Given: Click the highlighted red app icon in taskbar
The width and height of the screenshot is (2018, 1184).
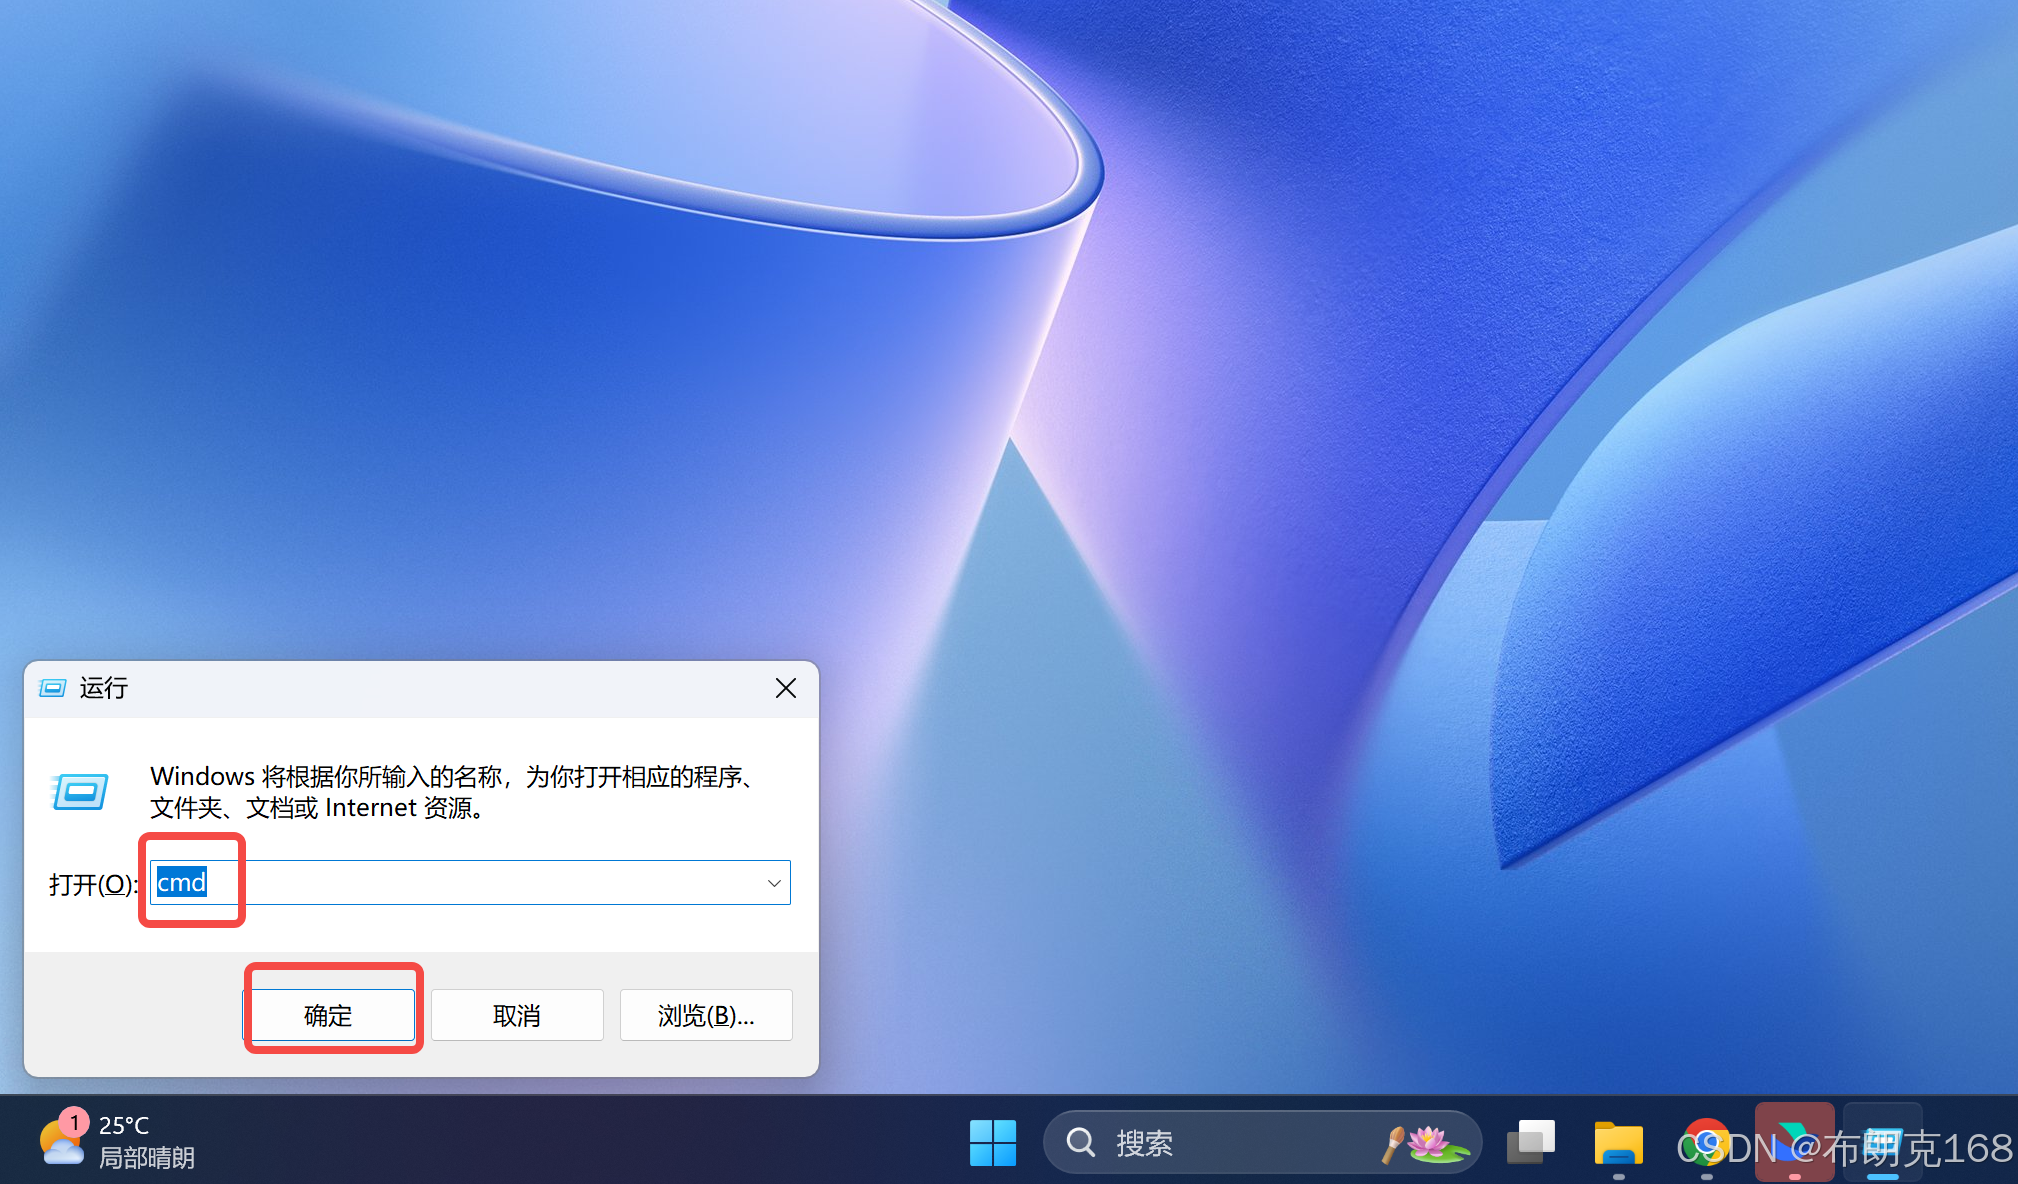Looking at the screenshot, I should point(1794,1140).
